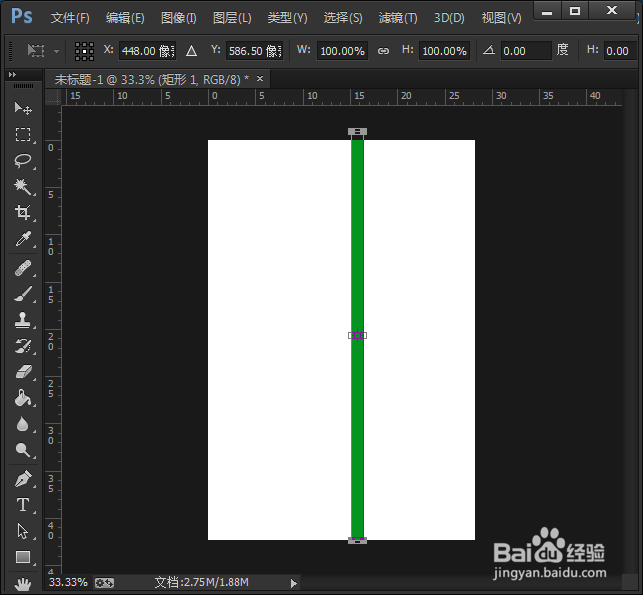This screenshot has width=643, height=595.
Task: Click the H height percentage field
Action: click(x=444, y=51)
